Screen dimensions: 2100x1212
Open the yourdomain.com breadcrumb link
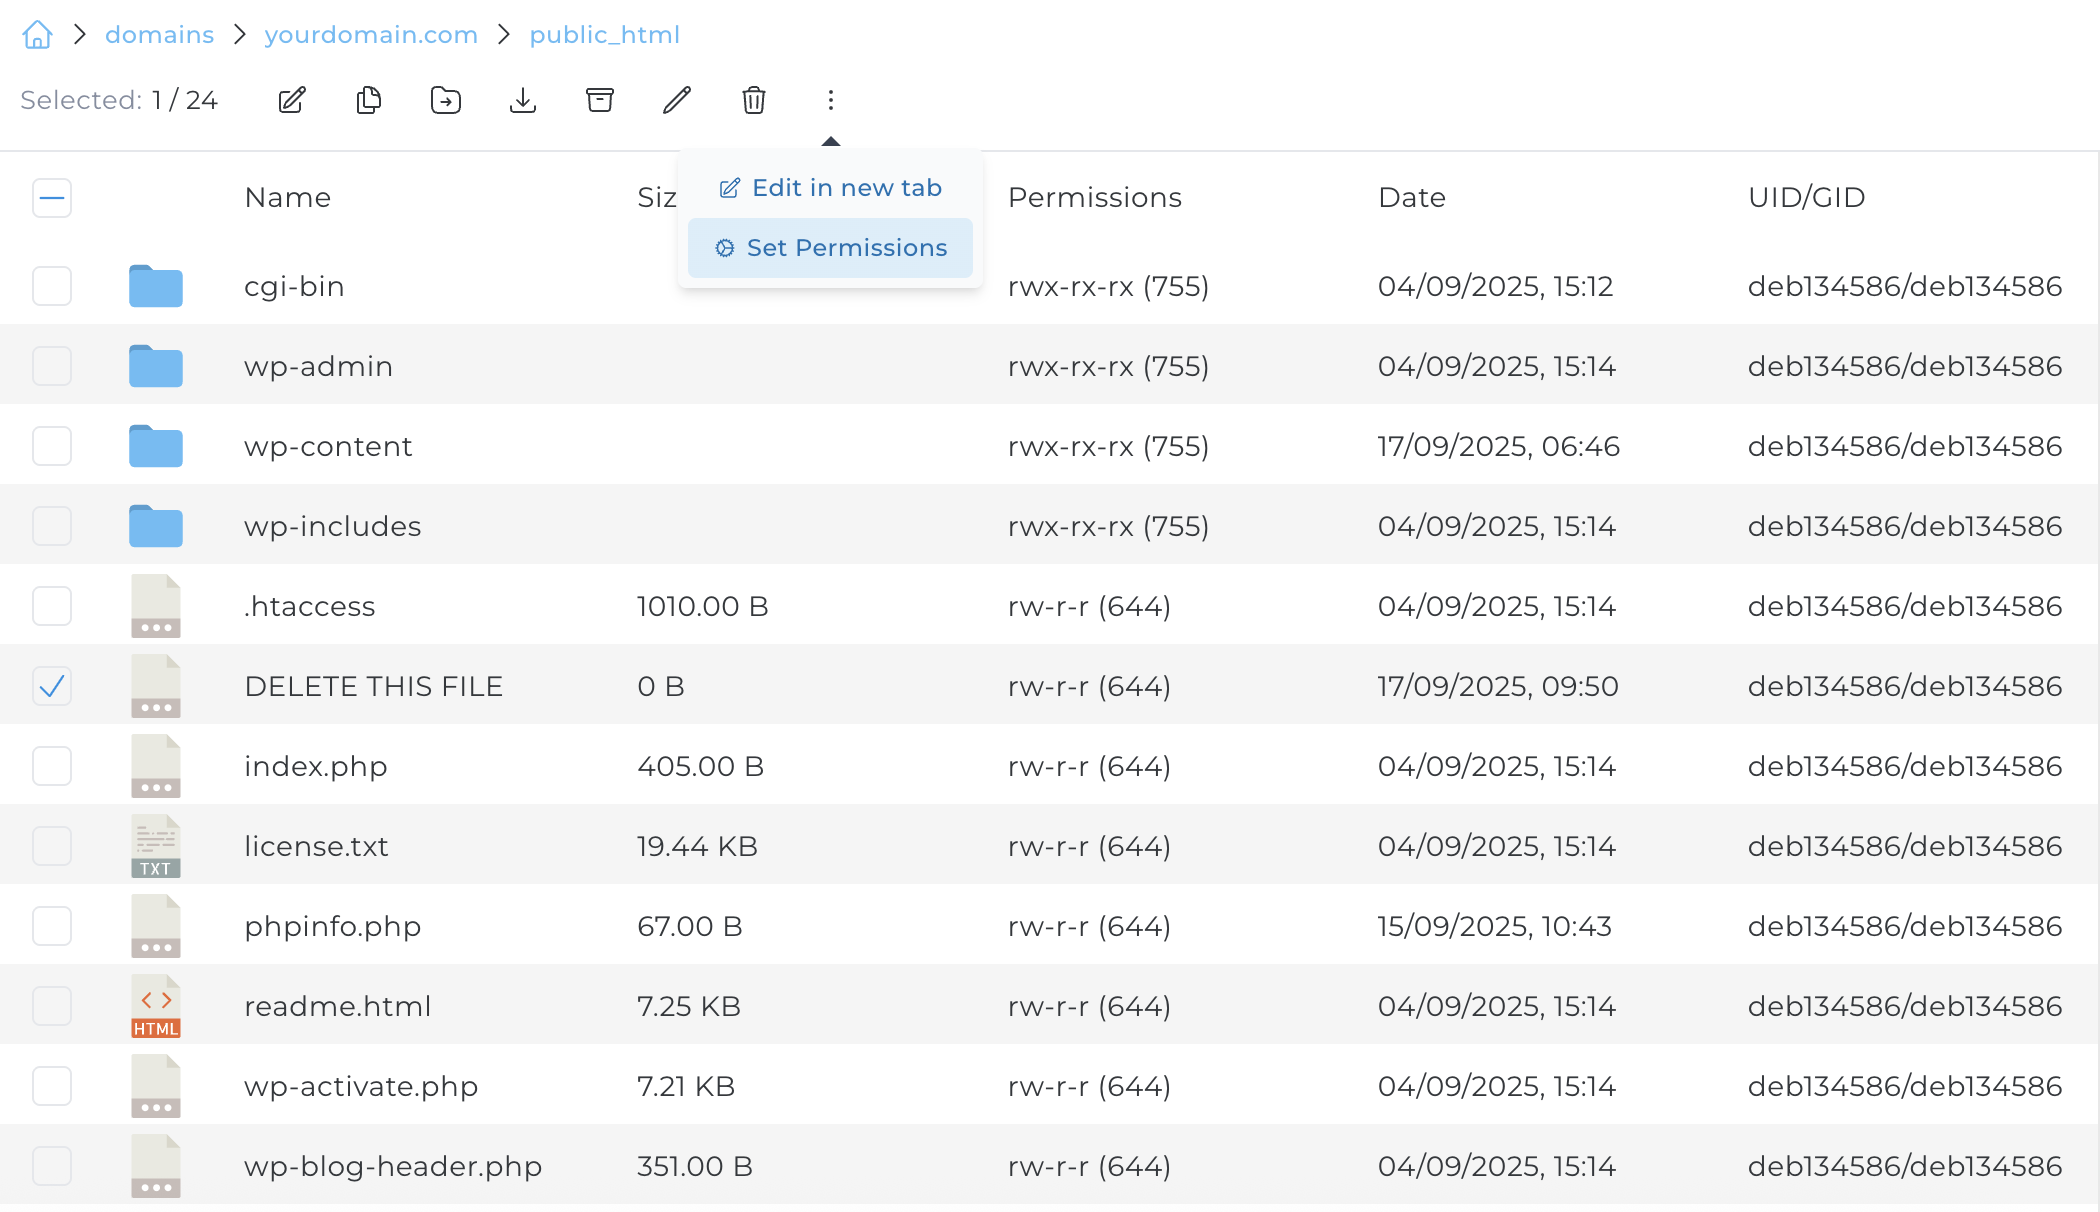click(371, 34)
